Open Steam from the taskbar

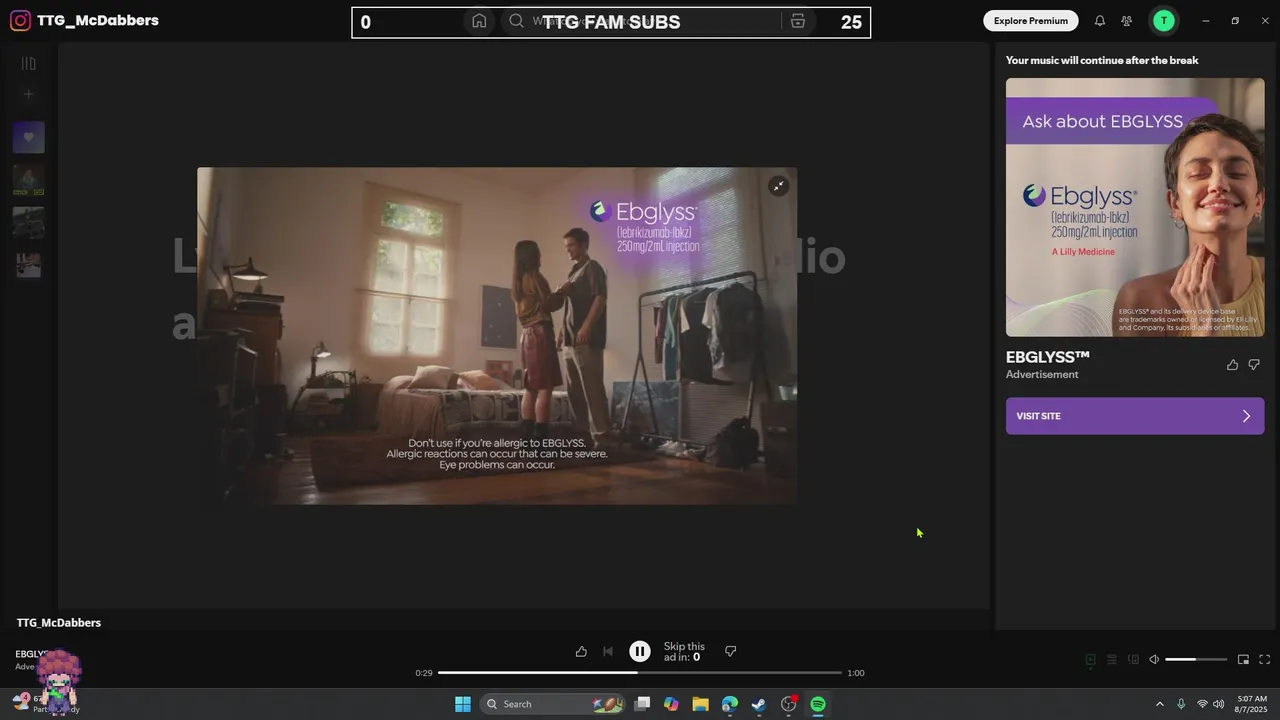(759, 704)
